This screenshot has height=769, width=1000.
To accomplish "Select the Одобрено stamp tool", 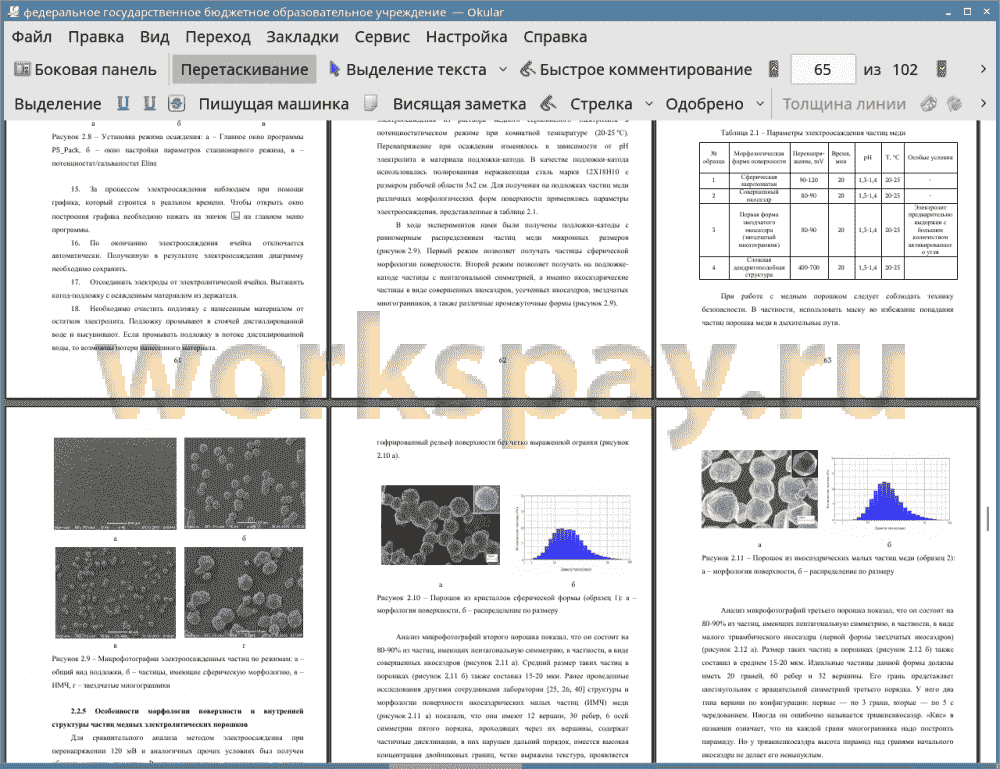I will coord(704,104).
